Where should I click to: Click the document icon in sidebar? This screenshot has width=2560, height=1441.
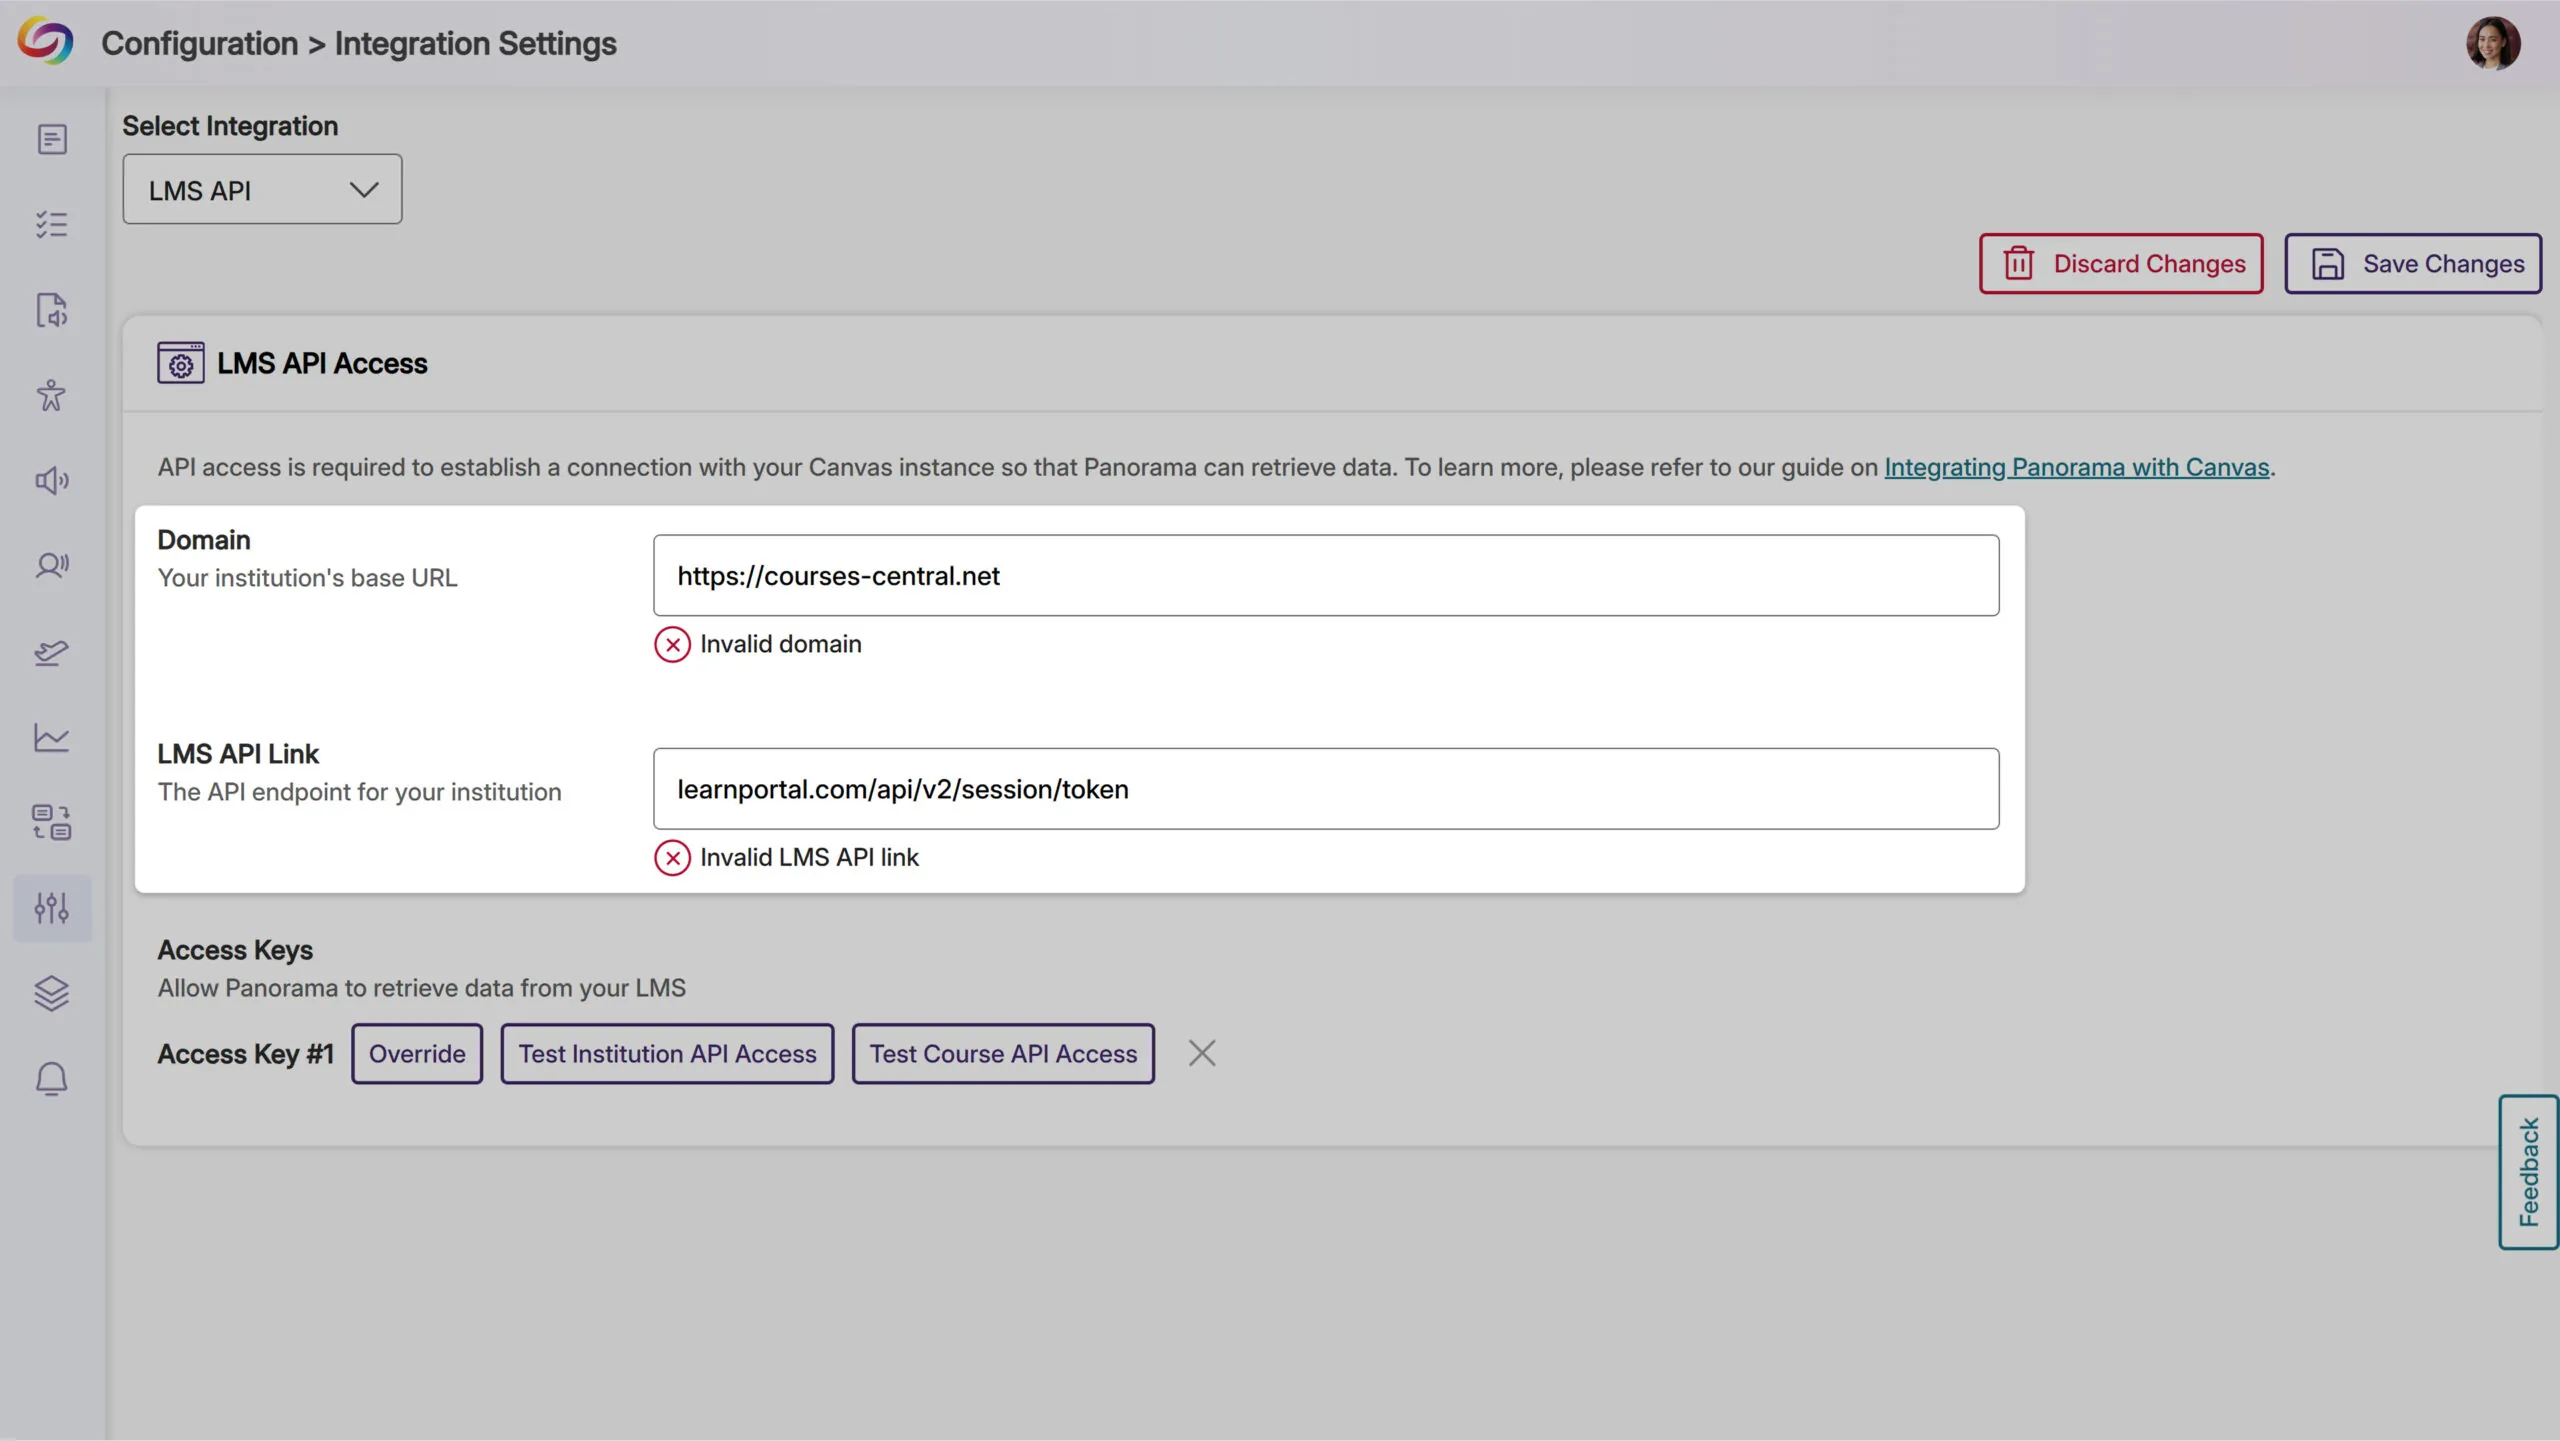point(52,139)
